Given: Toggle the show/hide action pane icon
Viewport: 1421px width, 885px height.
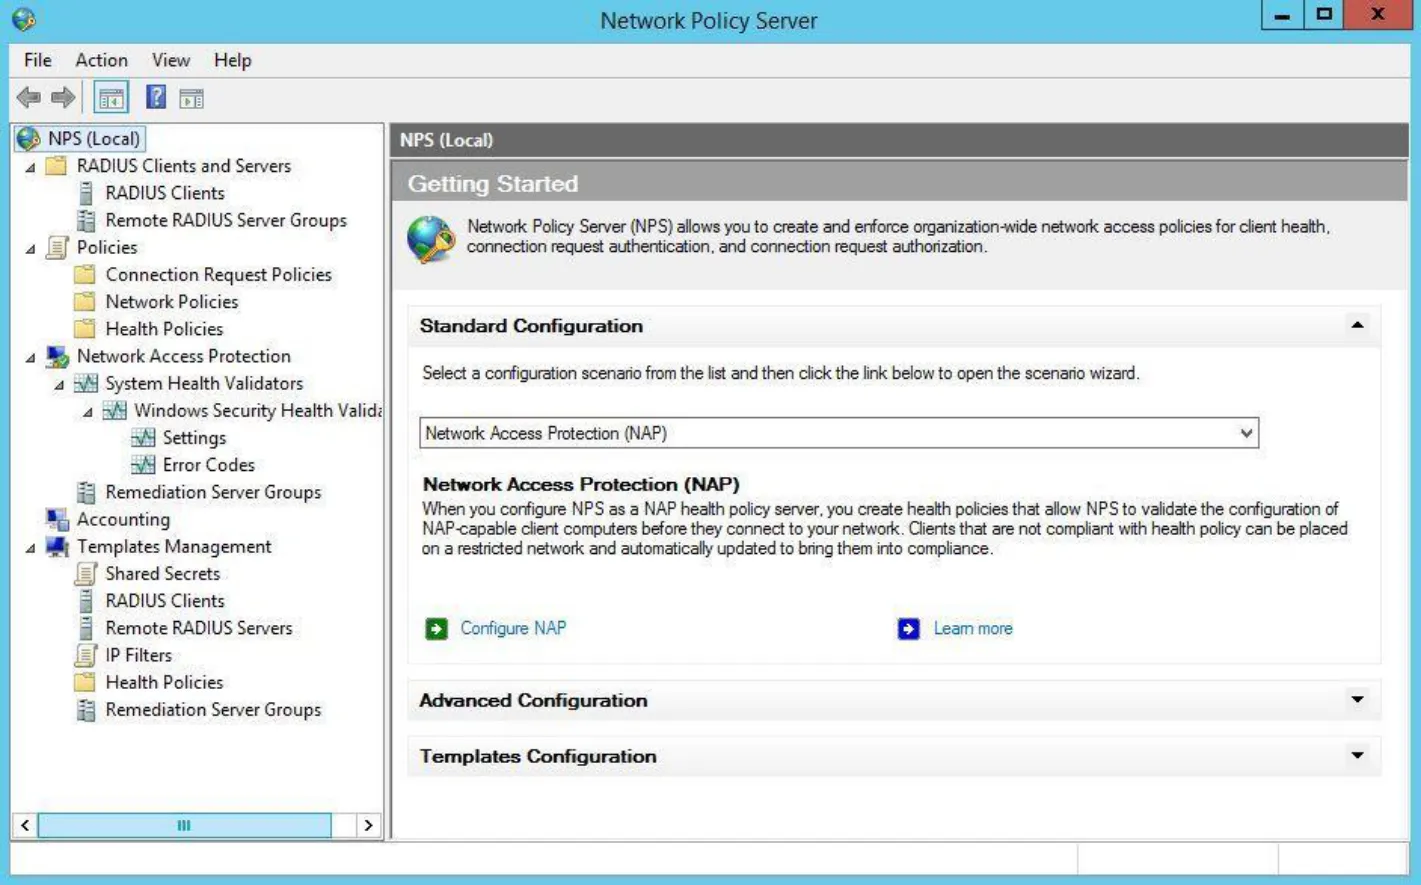Looking at the screenshot, I should click(191, 98).
